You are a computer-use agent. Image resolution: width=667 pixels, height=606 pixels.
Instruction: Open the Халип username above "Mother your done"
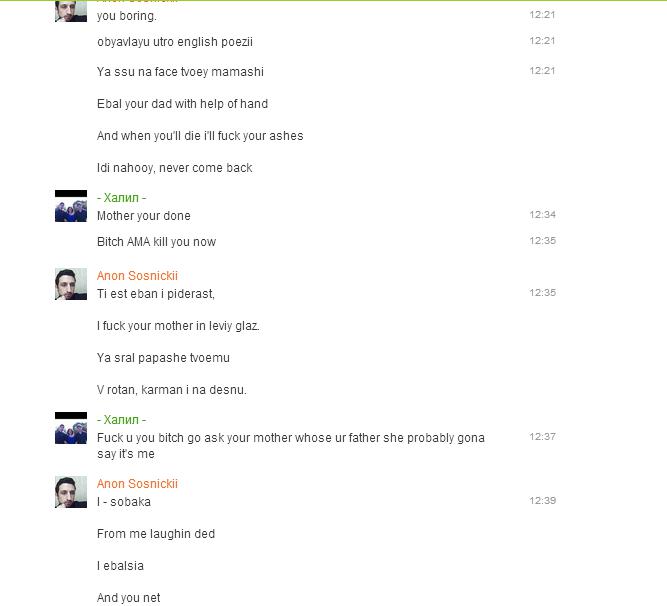coord(121,198)
